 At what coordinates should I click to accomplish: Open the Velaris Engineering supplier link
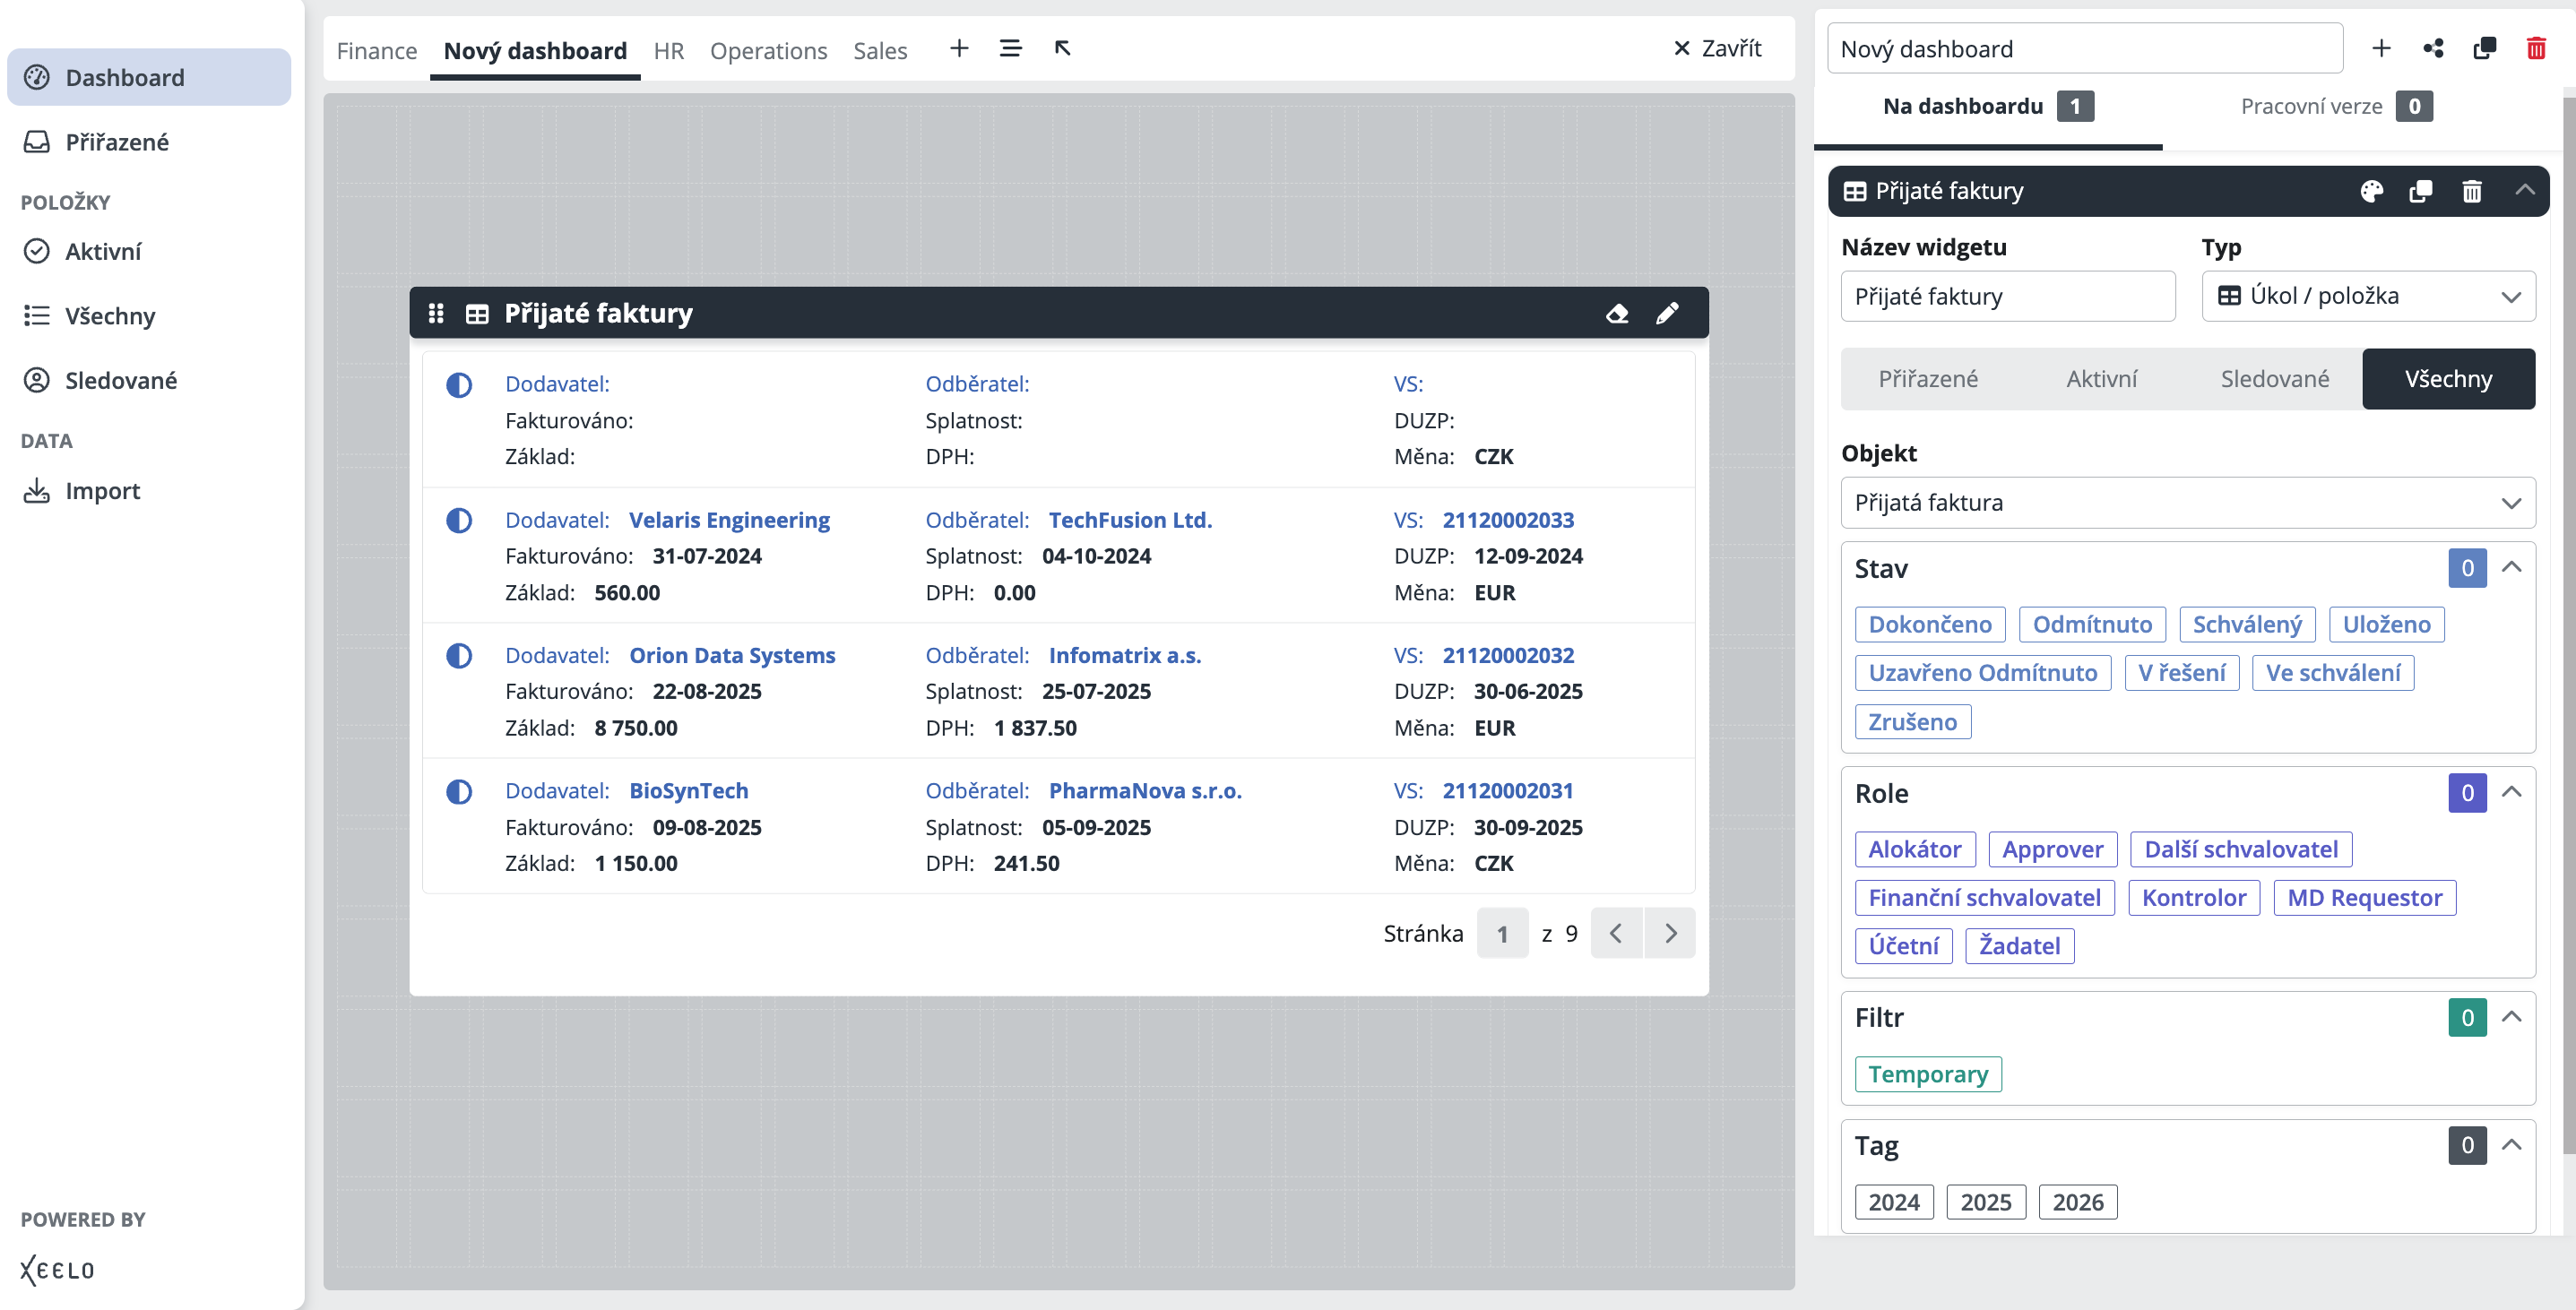pyautogui.click(x=729, y=520)
